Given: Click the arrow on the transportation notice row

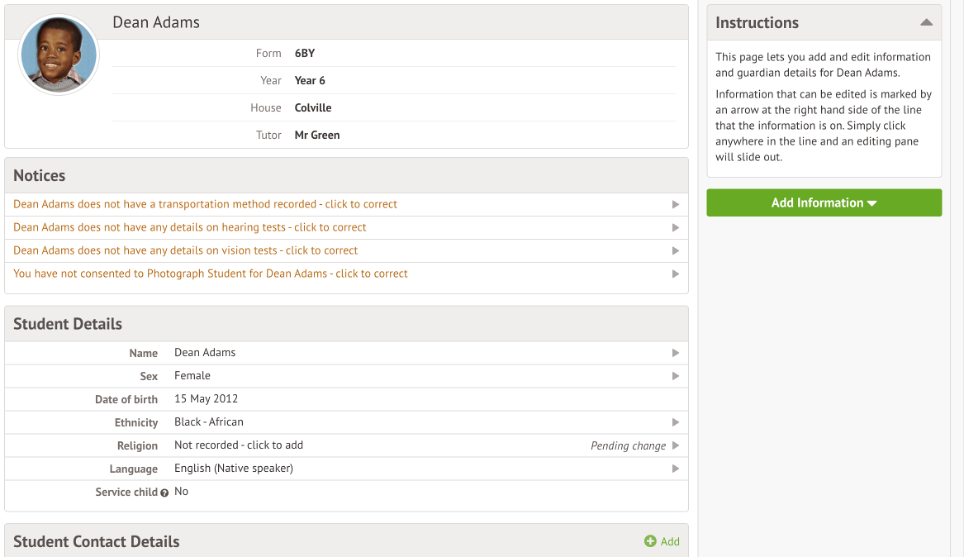Looking at the screenshot, I should point(676,204).
